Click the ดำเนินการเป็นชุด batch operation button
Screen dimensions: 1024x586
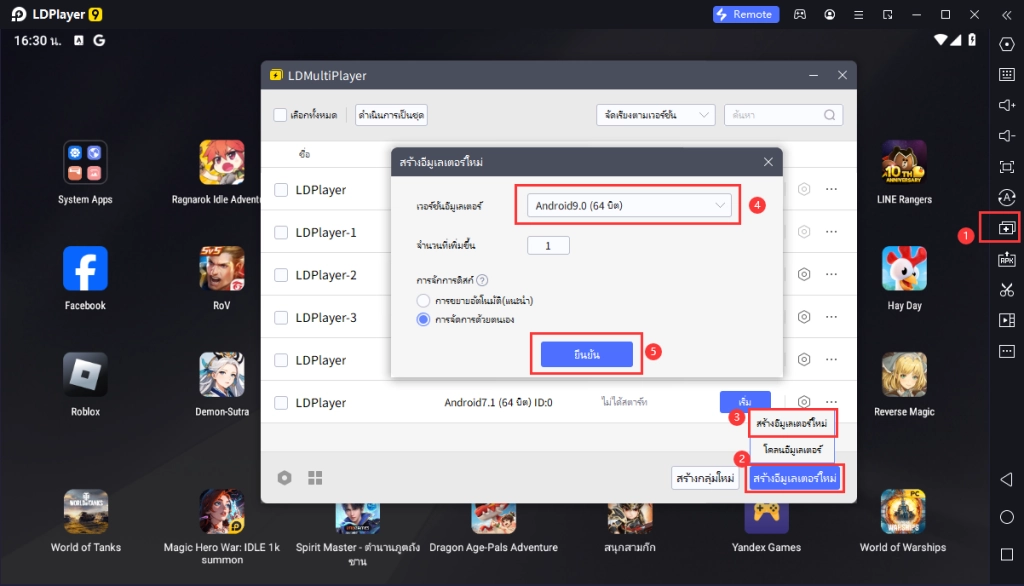[391, 115]
